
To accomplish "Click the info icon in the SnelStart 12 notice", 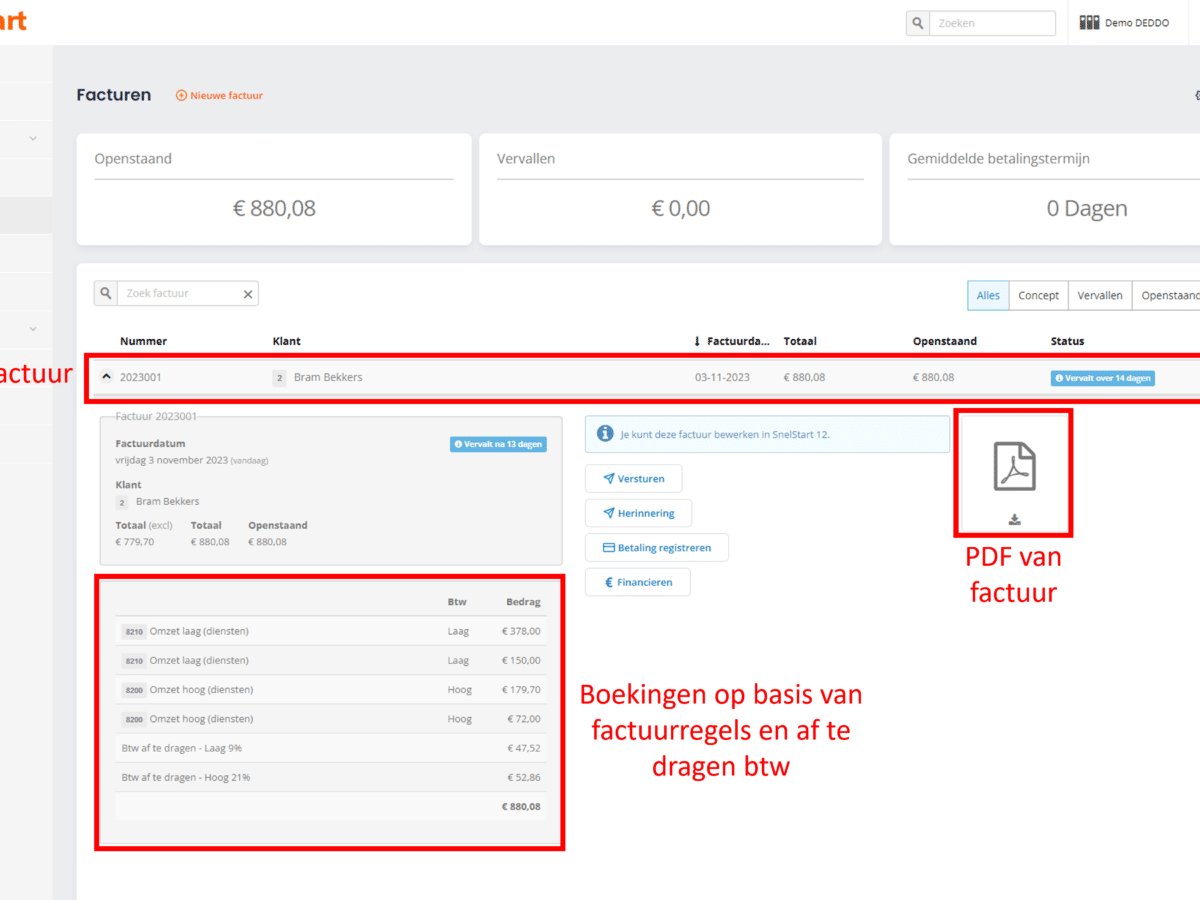I will [604, 434].
